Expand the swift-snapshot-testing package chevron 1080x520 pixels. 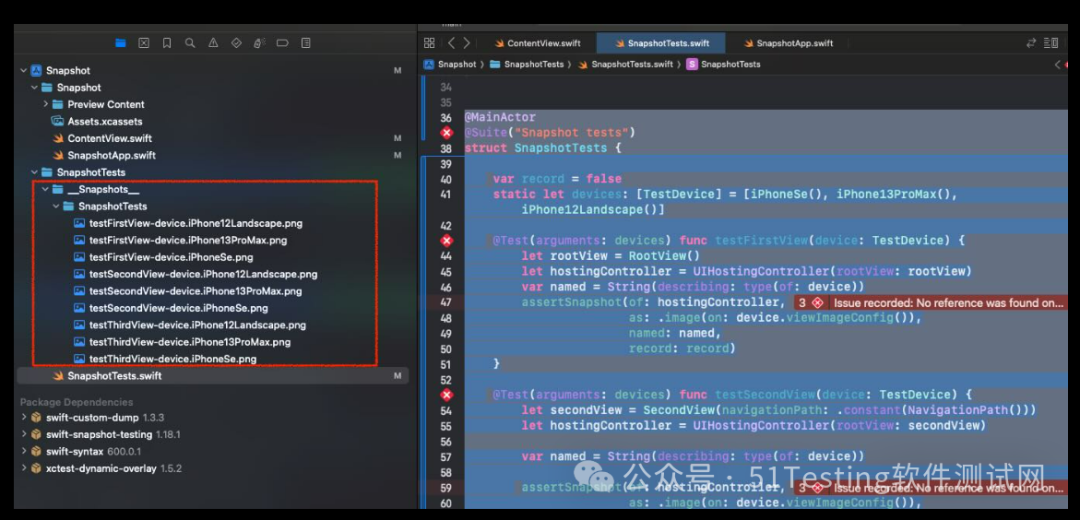(23, 435)
